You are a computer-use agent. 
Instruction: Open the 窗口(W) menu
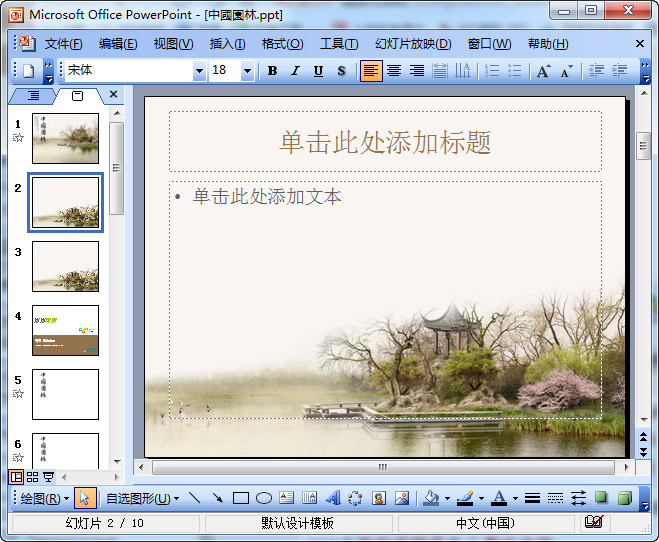click(489, 44)
